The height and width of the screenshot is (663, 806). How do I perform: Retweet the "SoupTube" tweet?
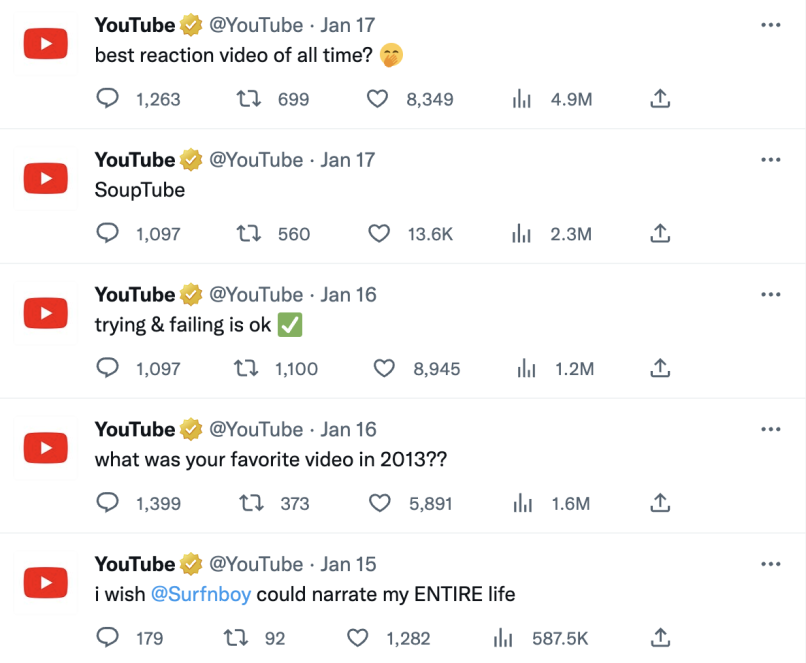[x=247, y=234]
